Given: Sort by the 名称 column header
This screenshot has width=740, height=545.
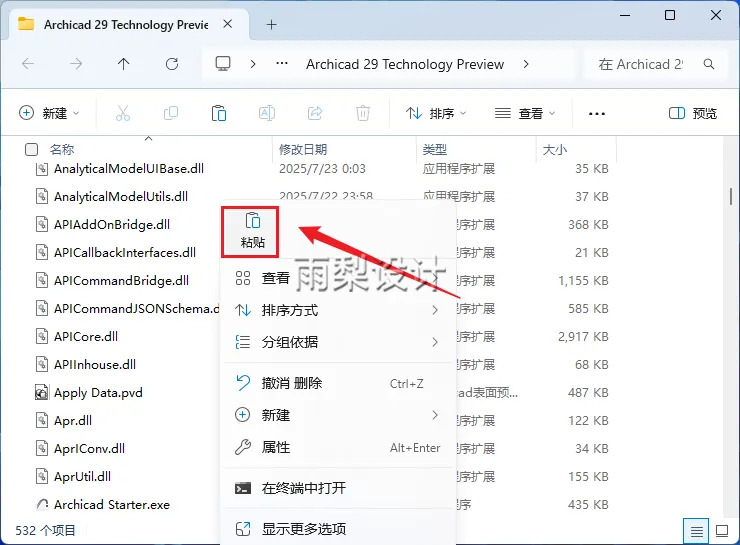Looking at the screenshot, I should tap(62, 150).
